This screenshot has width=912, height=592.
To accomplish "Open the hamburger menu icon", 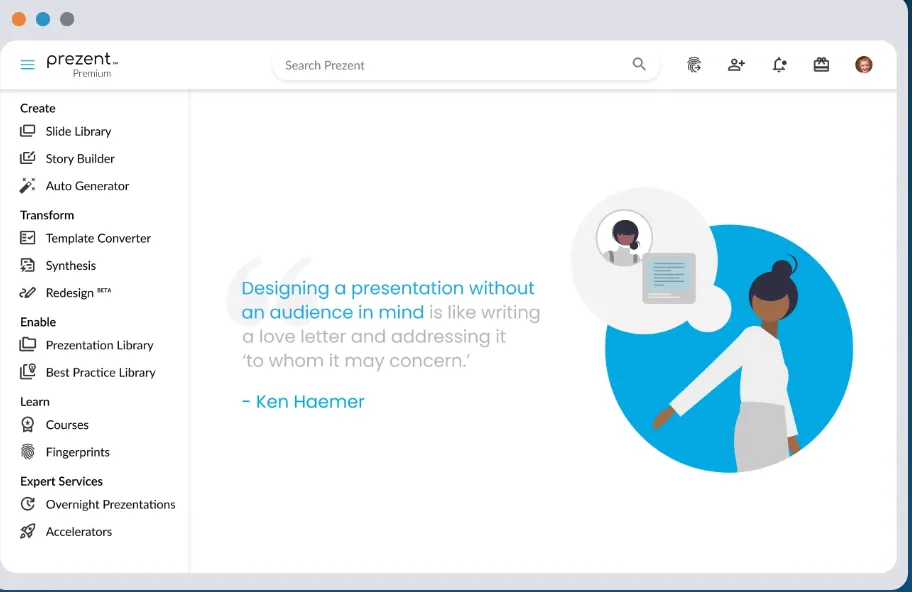I will pyautogui.click(x=27, y=65).
